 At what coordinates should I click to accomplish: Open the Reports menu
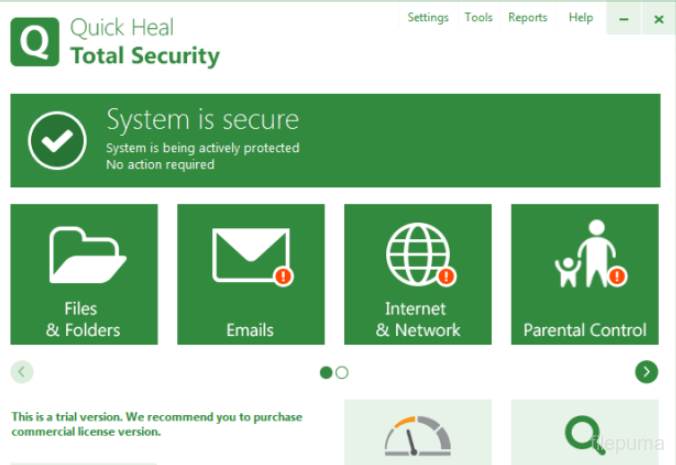point(527,18)
